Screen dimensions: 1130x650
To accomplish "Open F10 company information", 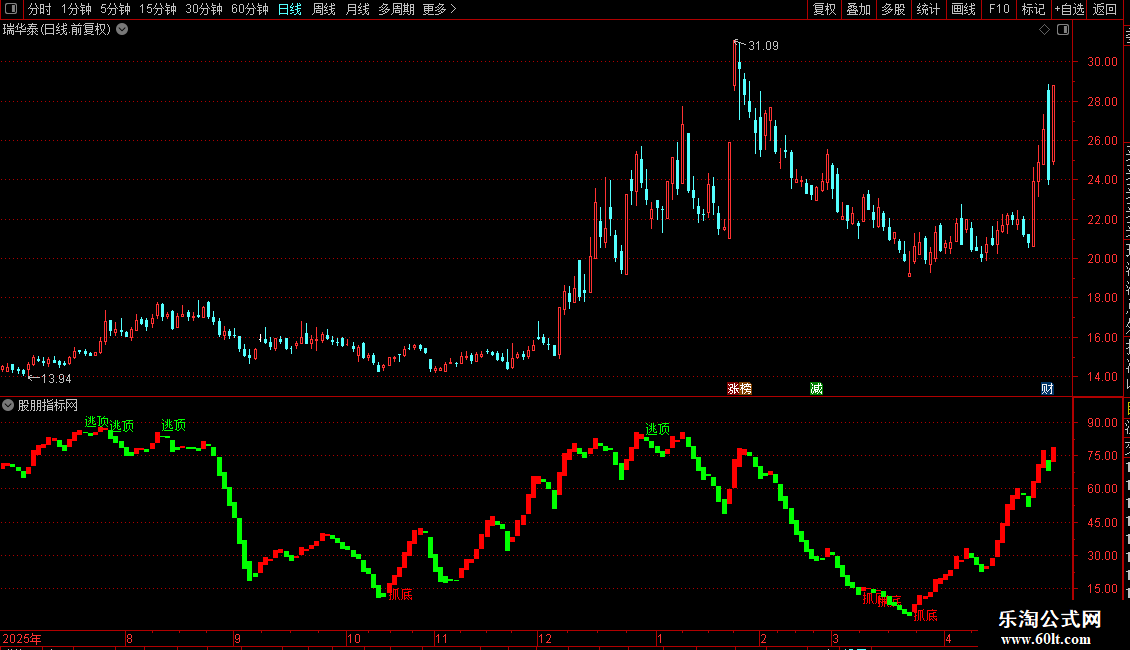I will [999, 9].
